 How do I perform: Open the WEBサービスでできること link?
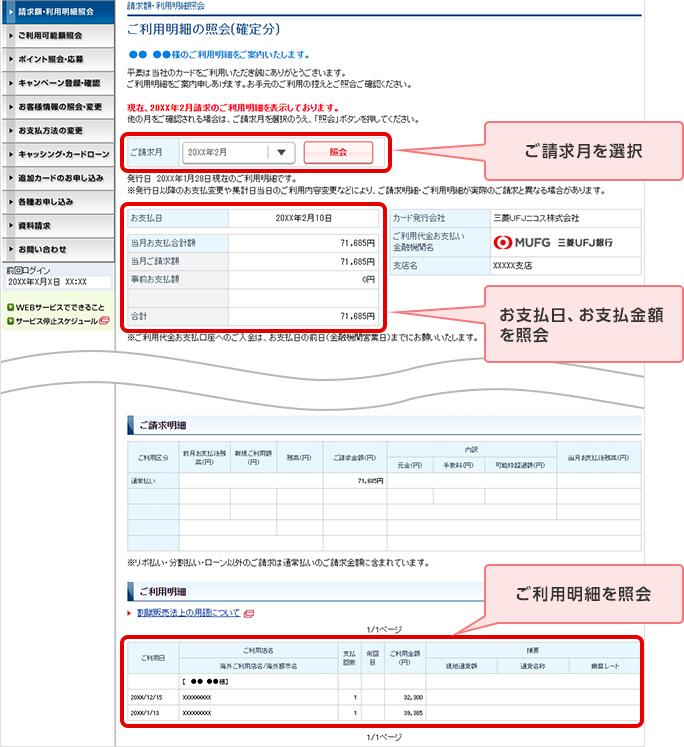[59, 307]
